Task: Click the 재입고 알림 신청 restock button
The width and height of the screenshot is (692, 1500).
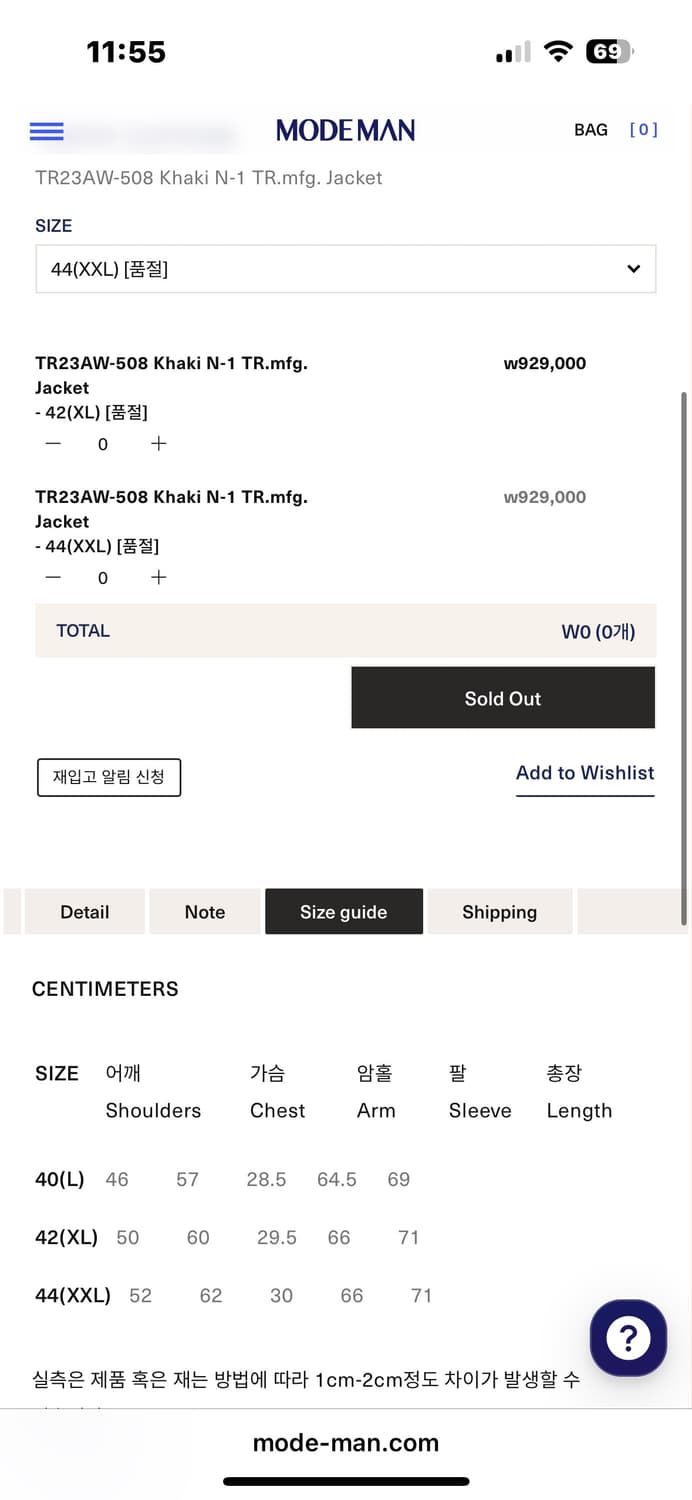Action: [108, 778]
